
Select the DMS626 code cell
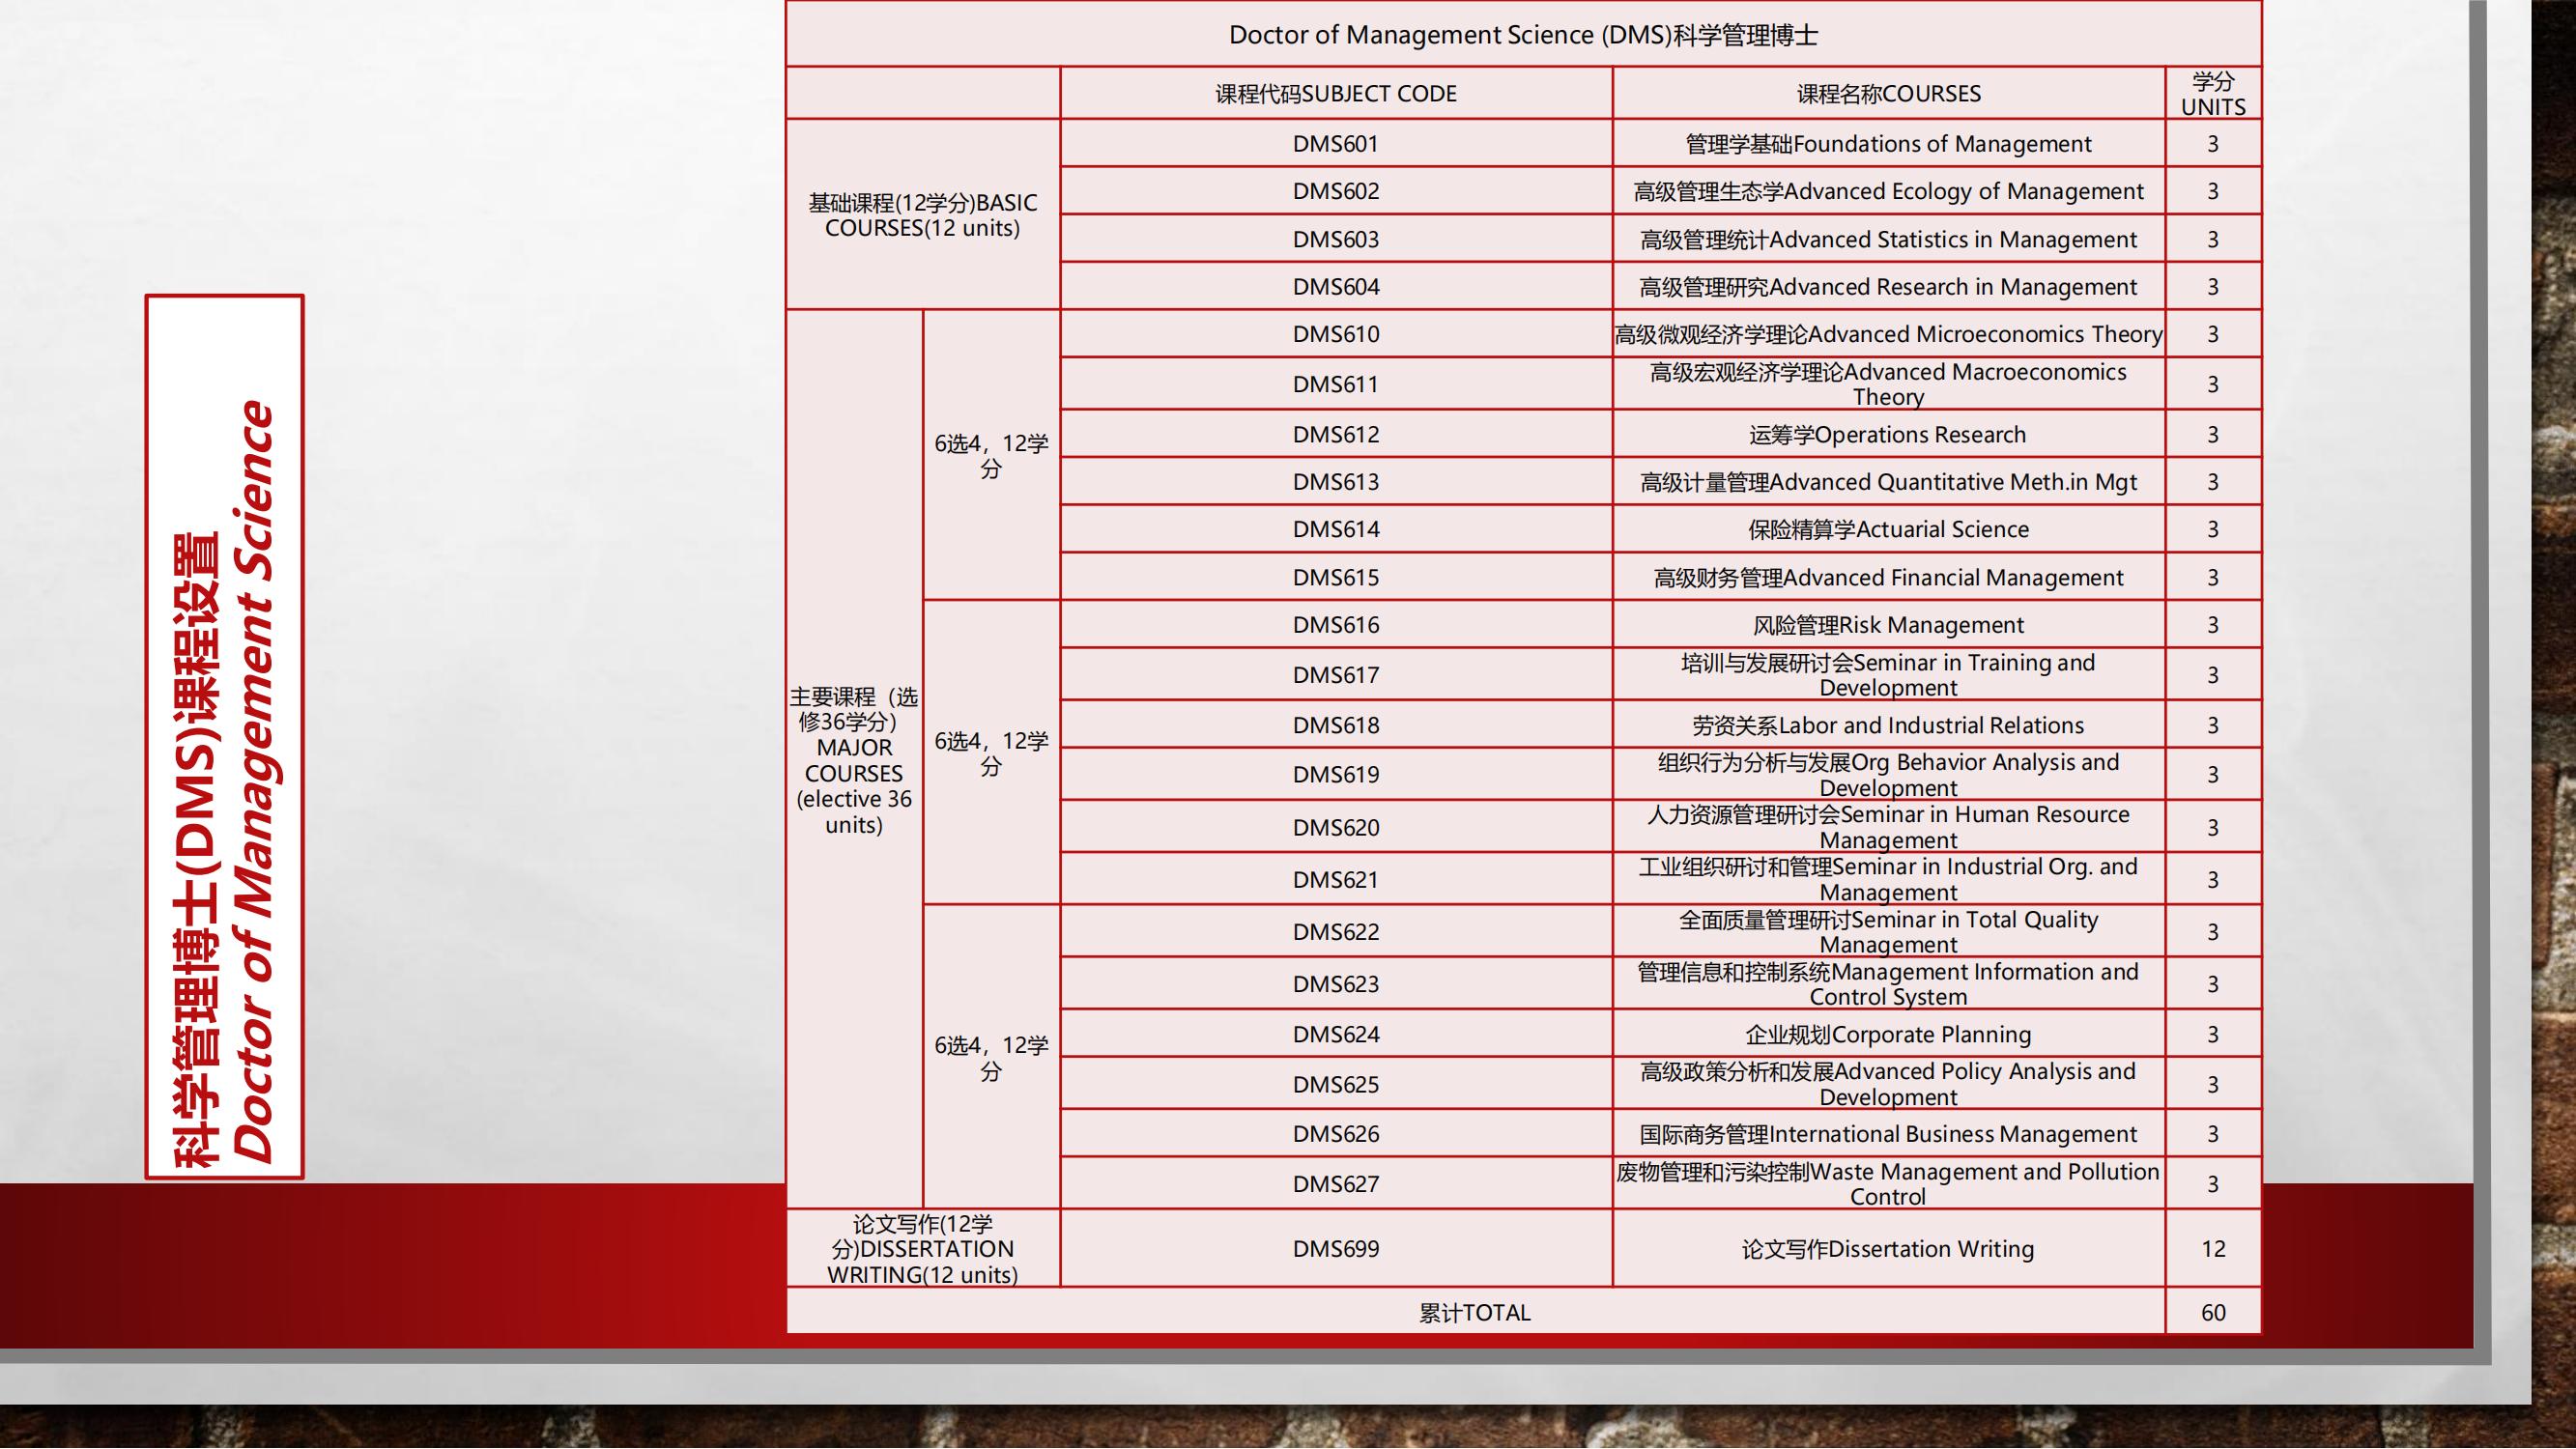[x=1336, y=1133]
